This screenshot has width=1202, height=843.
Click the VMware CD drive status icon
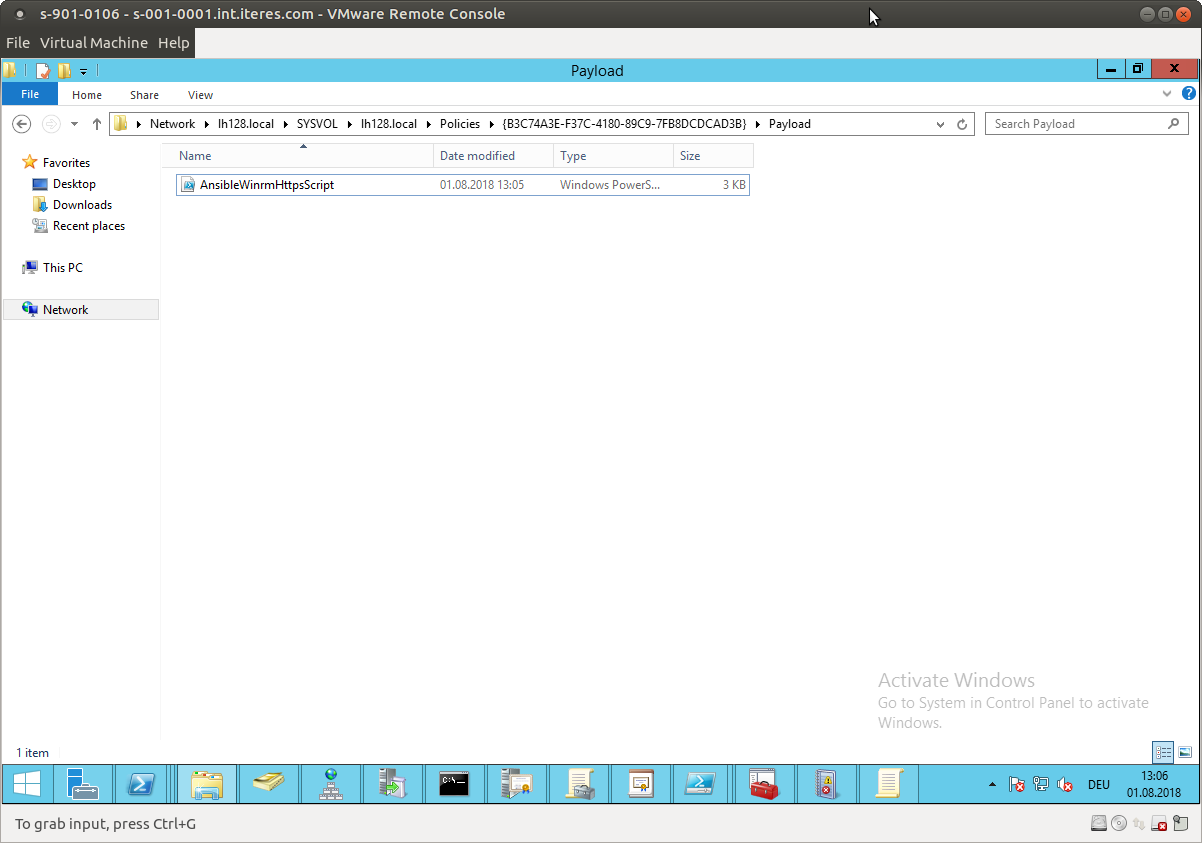(1119, 824)
